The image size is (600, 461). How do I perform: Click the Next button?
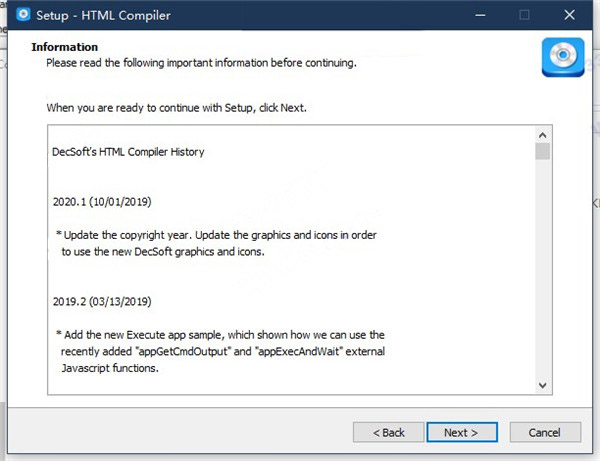point(462,432)
